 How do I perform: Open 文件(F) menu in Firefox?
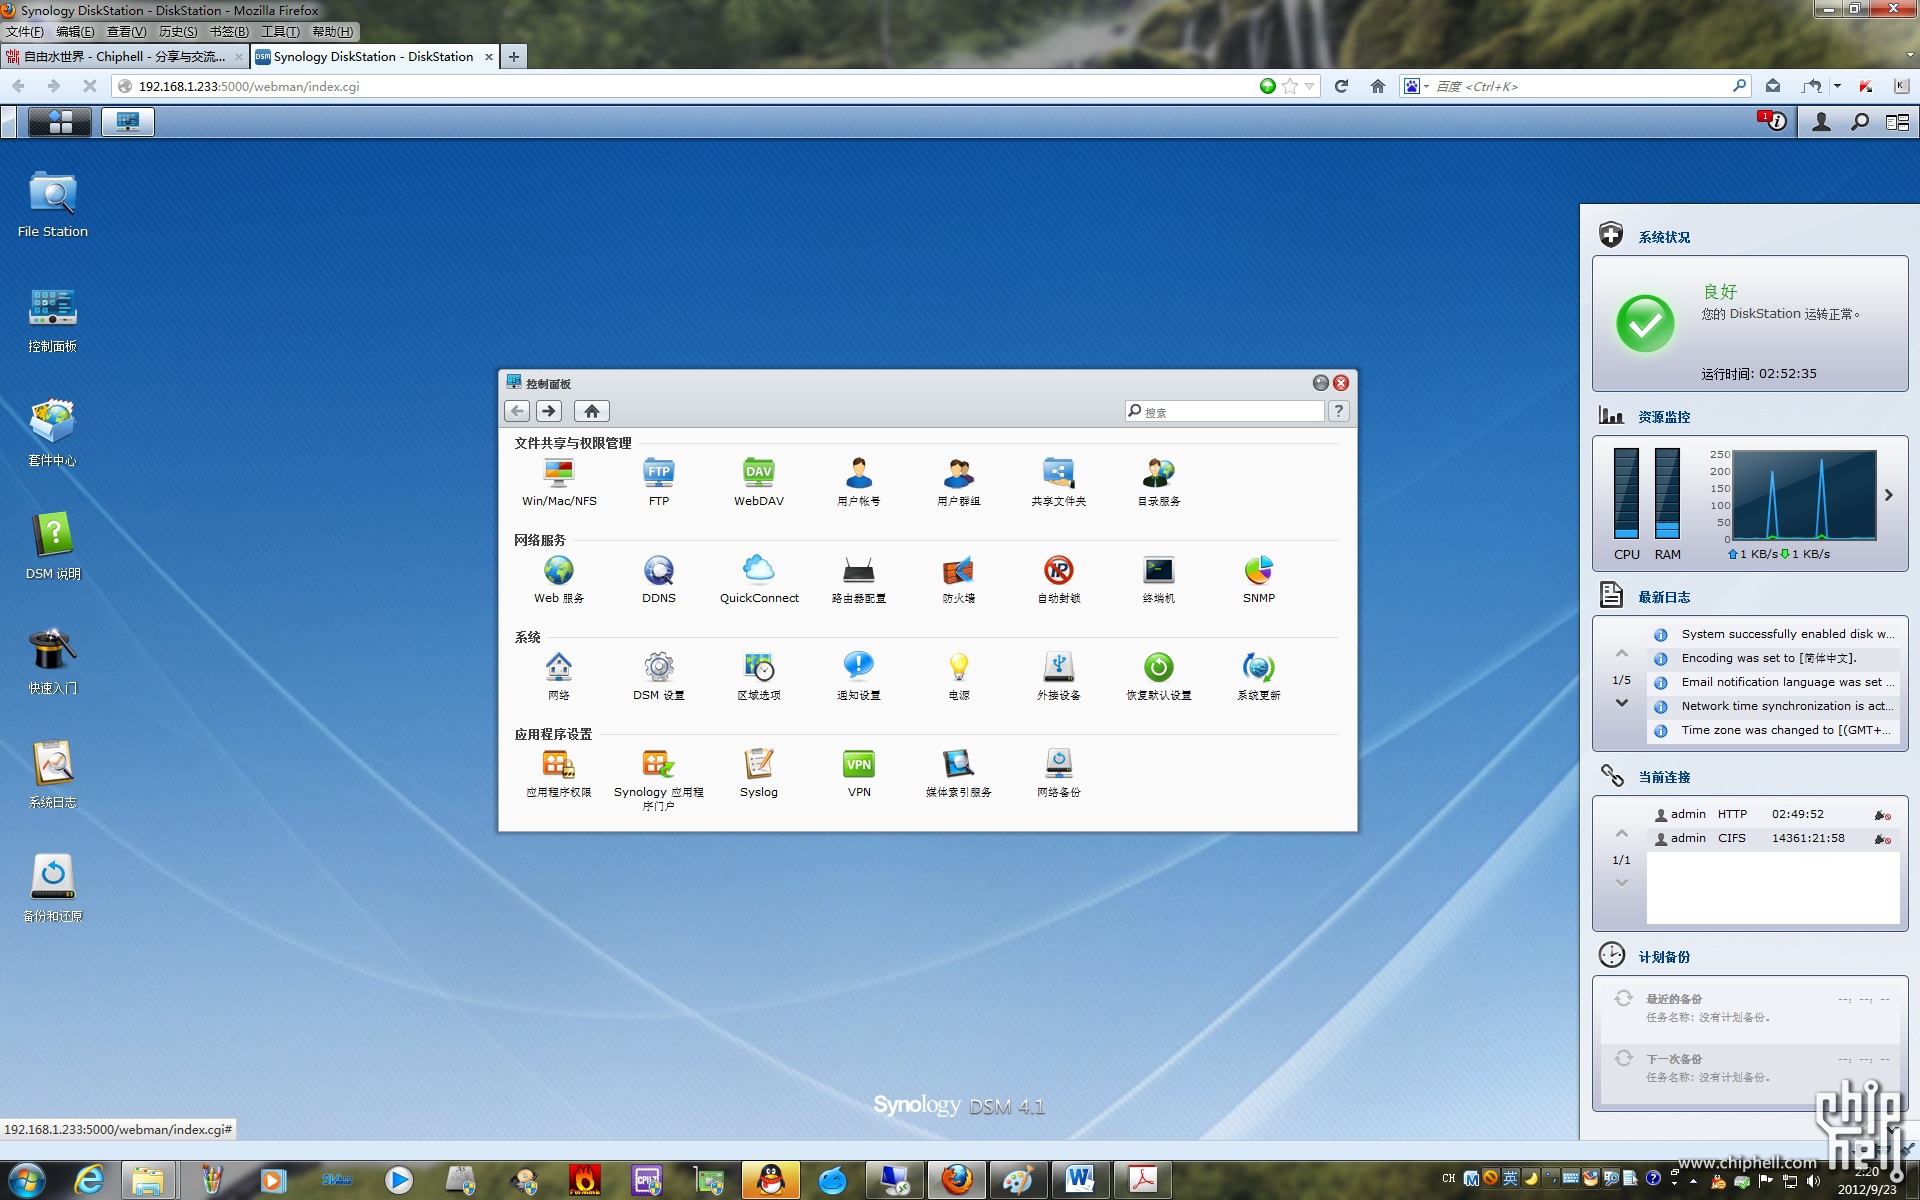(25, 32)
